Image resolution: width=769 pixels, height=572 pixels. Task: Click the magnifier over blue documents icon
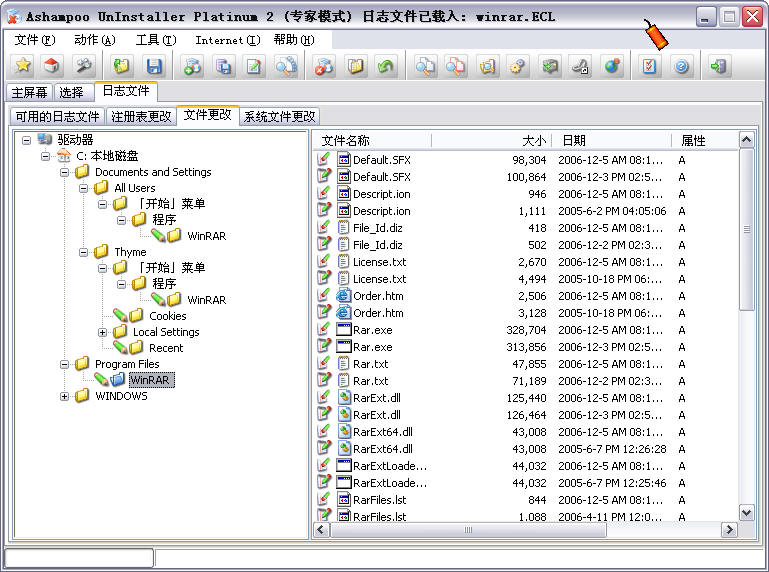pyautogui.click(x=424, y=65)
